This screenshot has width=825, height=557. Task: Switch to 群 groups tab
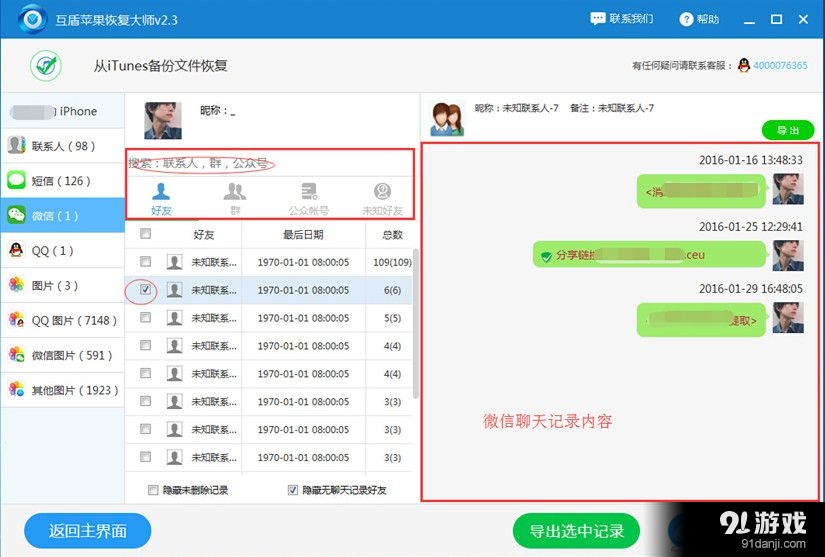click(235, 199)
